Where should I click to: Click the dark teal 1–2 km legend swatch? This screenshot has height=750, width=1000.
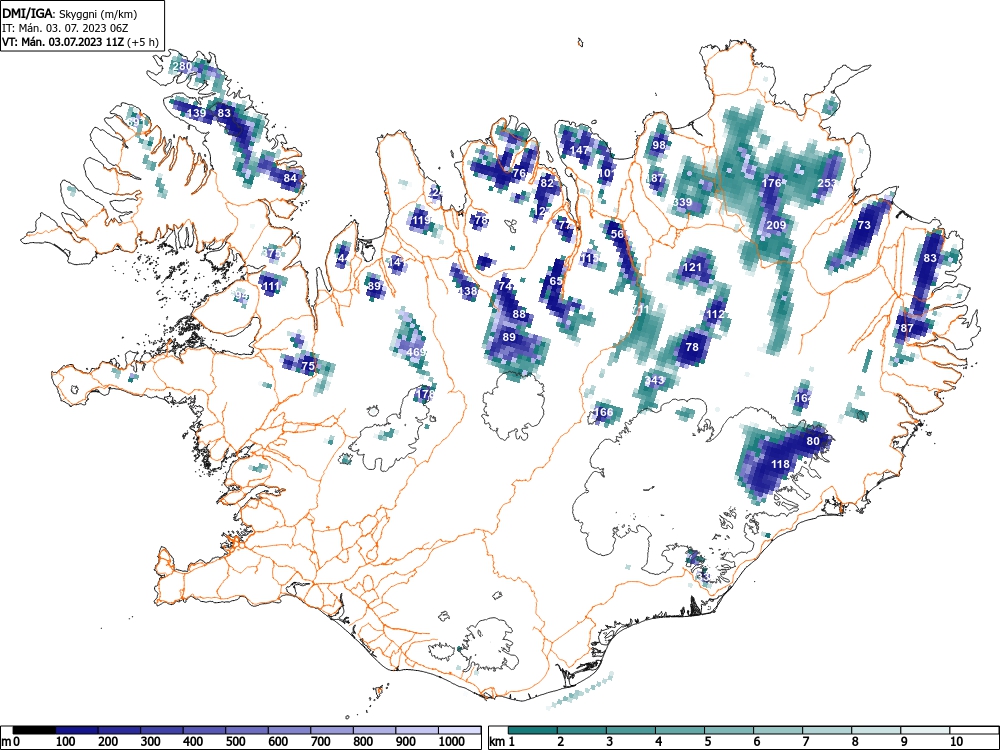tap(533, 730)
